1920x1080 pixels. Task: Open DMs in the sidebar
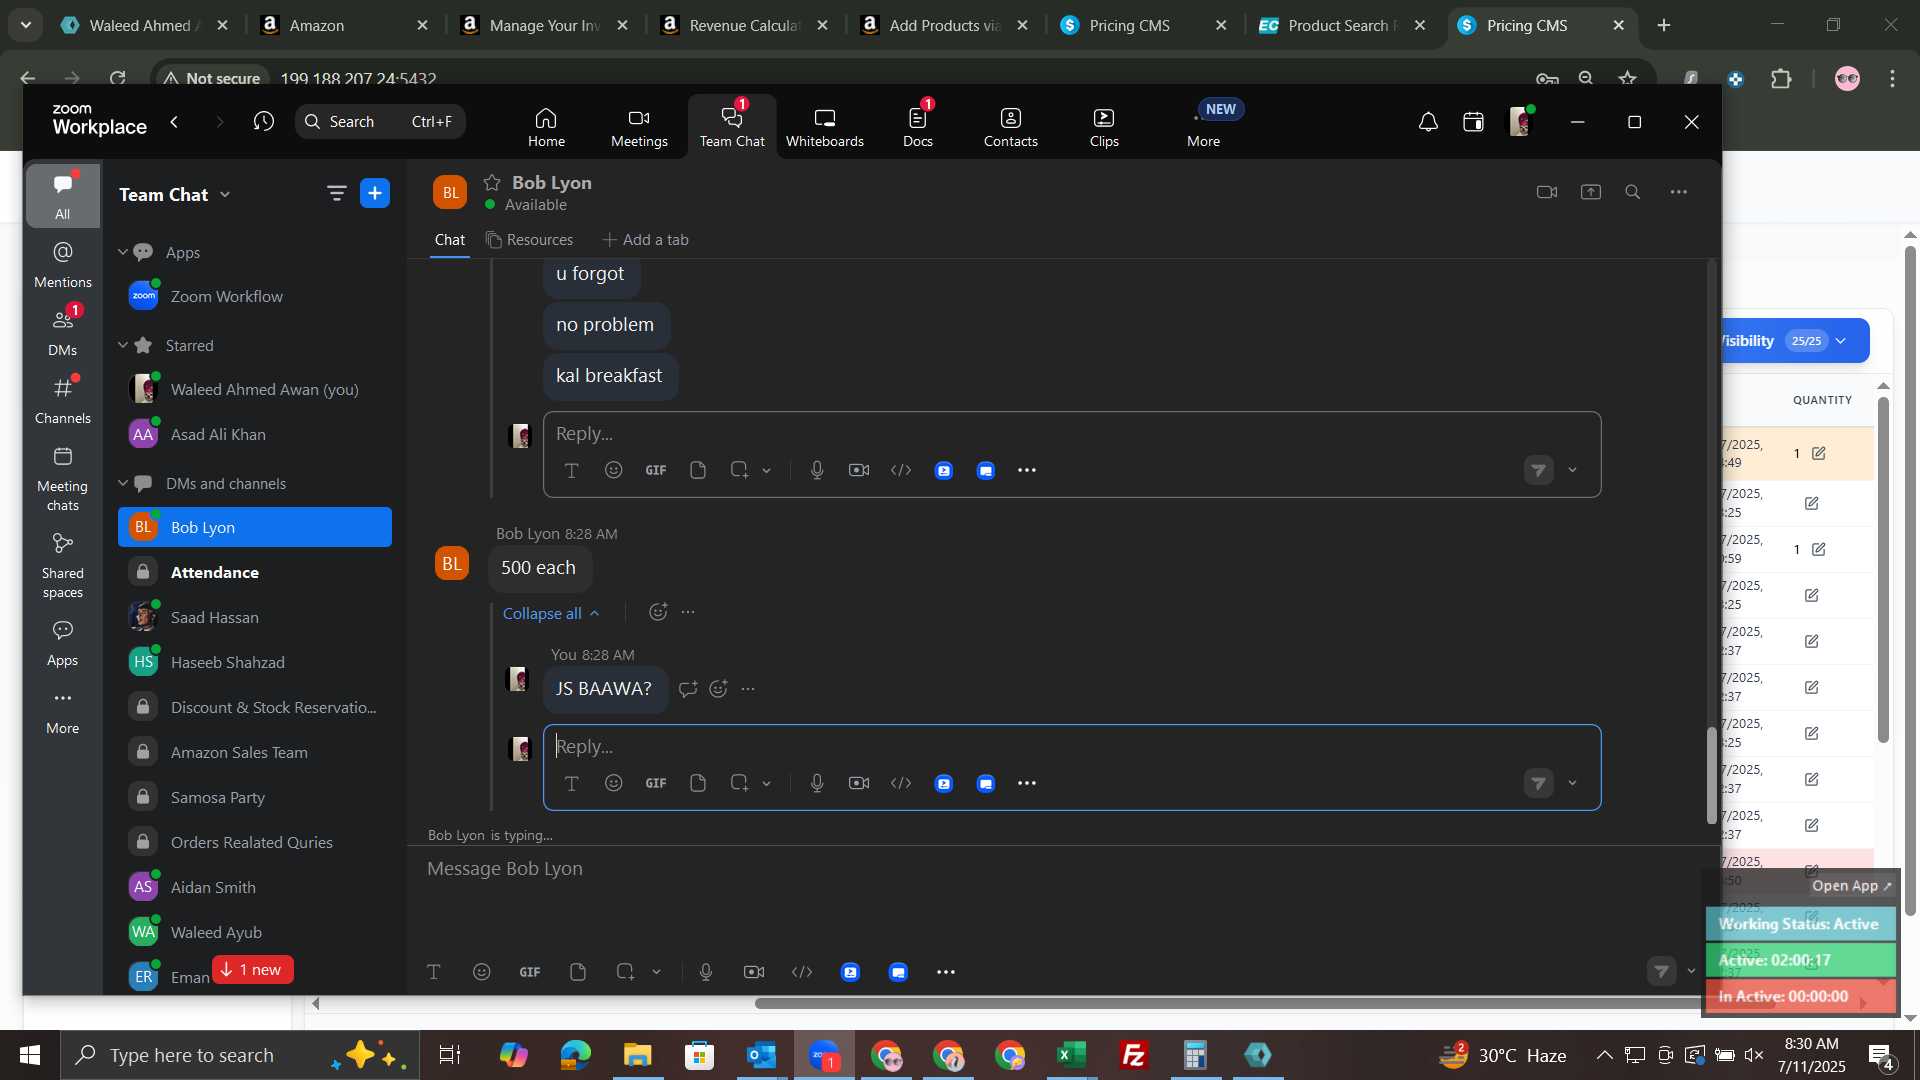coord(62,331)
